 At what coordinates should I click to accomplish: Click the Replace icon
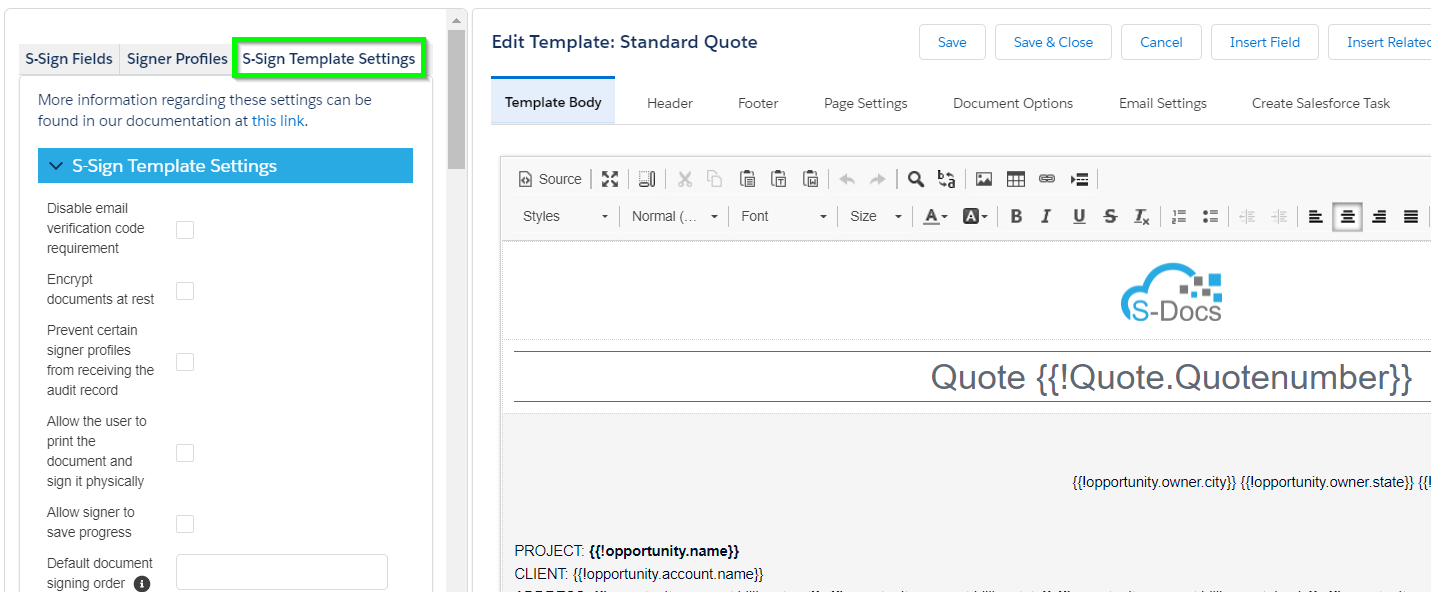tap(946, 179)
